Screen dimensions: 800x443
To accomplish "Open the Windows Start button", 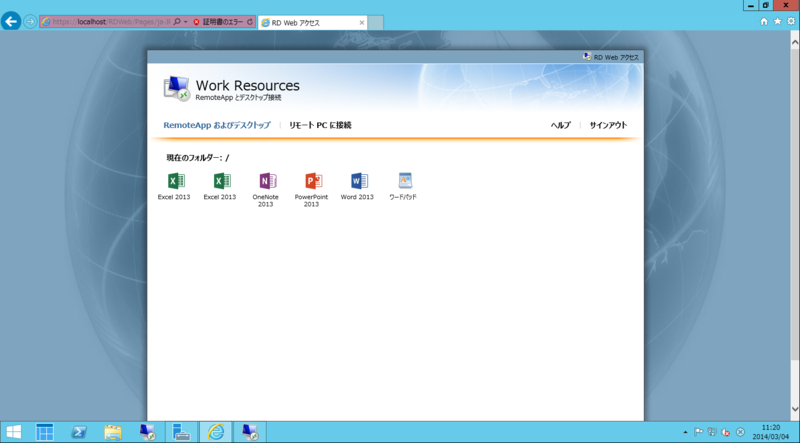I will [x=14, y=432].
